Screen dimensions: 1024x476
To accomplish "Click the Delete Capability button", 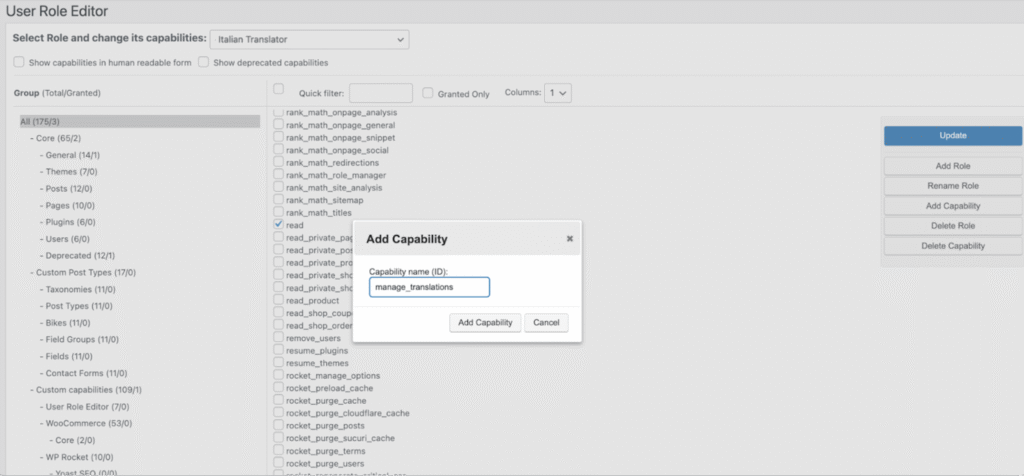I will pos(953,246).
